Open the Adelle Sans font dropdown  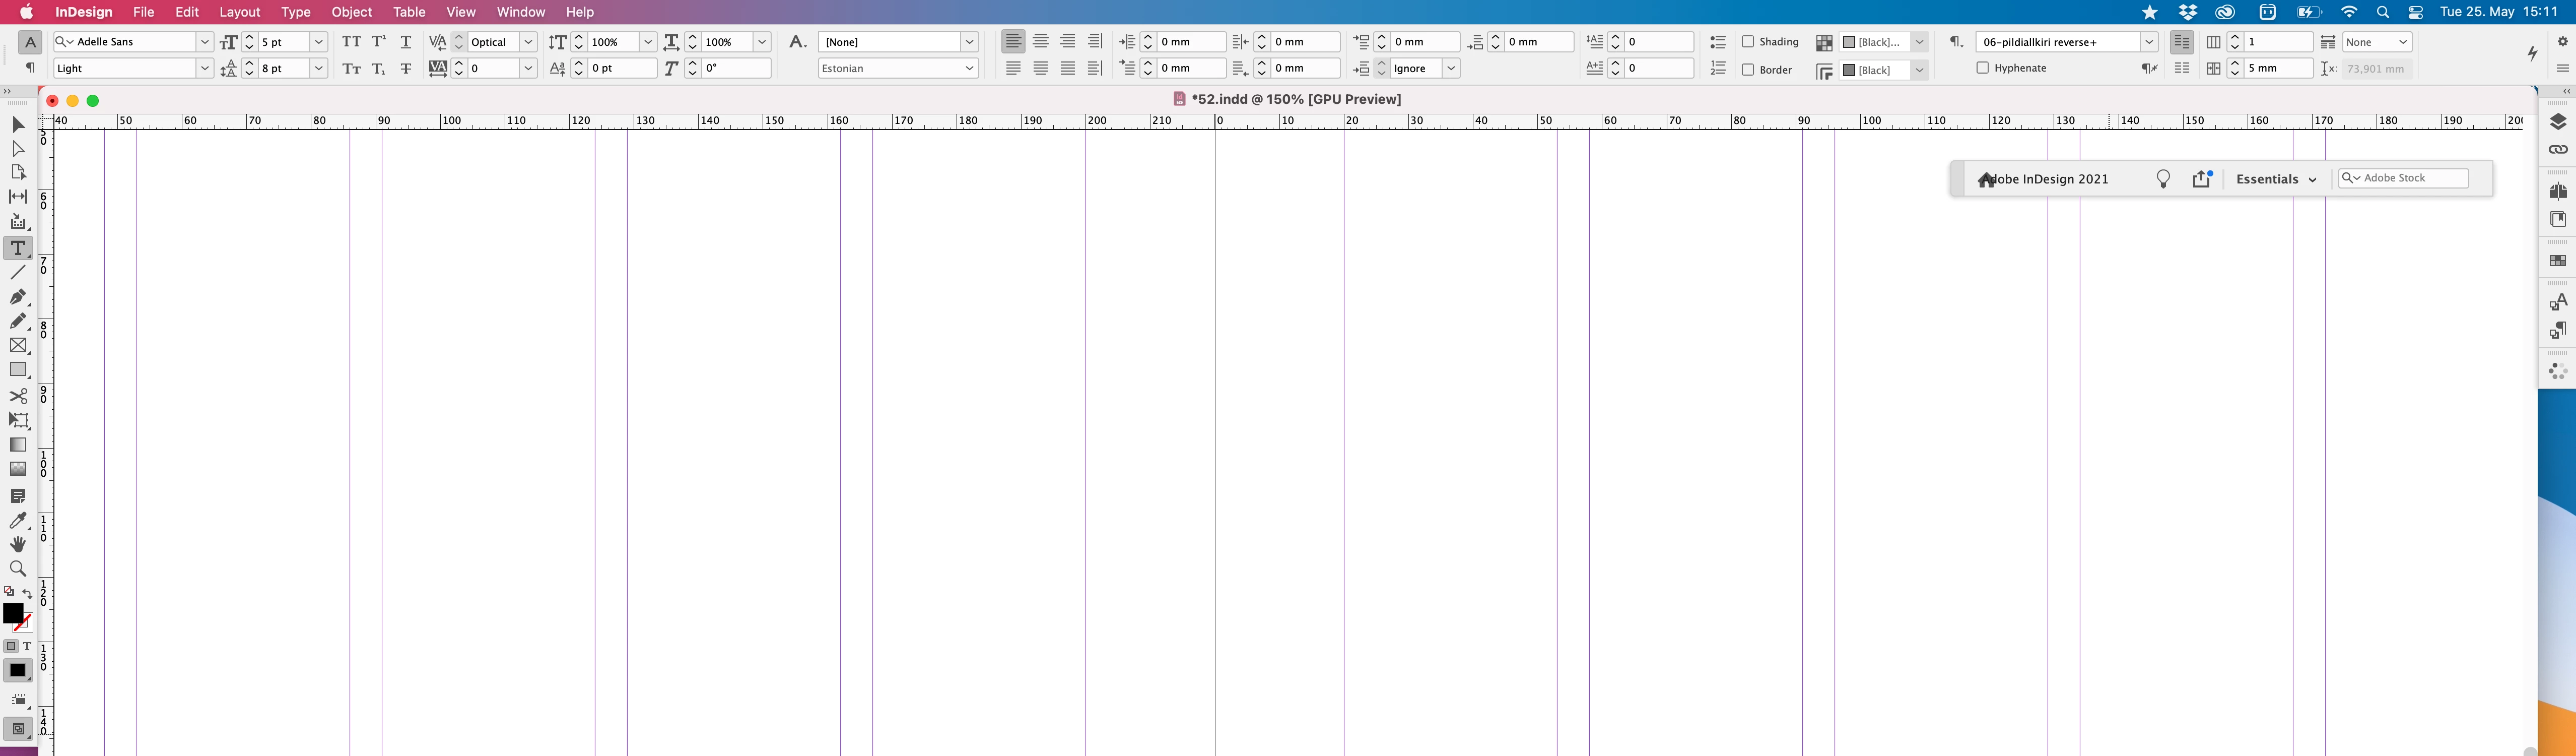pos(204,42)
